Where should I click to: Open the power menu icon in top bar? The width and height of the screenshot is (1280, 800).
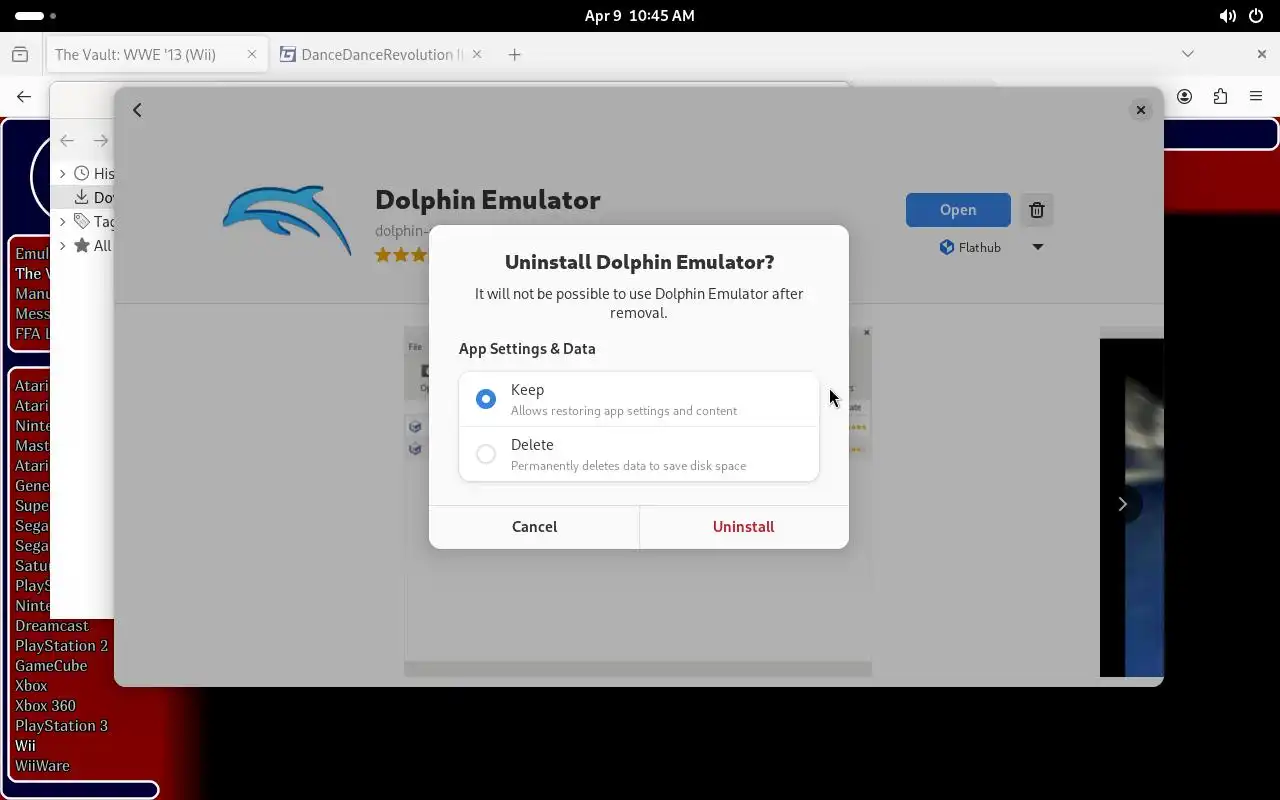click(1256, 16)
